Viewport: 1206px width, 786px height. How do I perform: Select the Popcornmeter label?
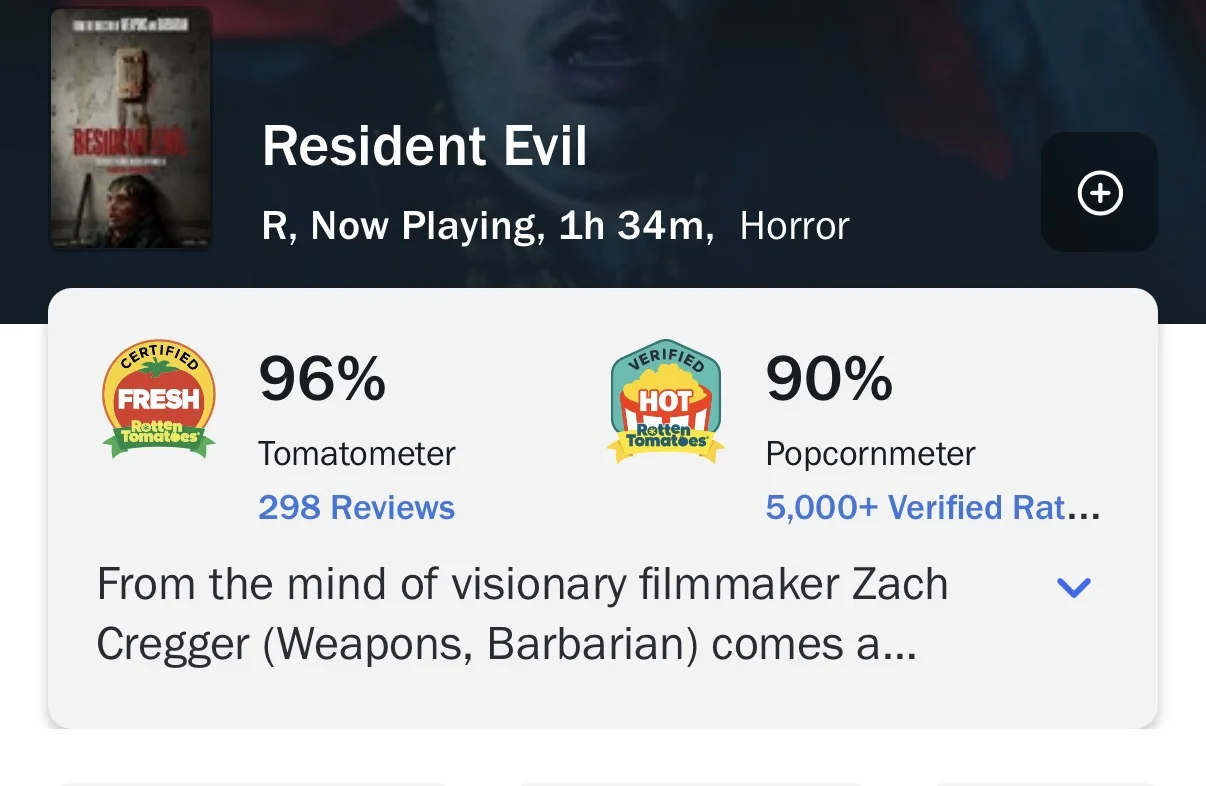tap(871, 454)
